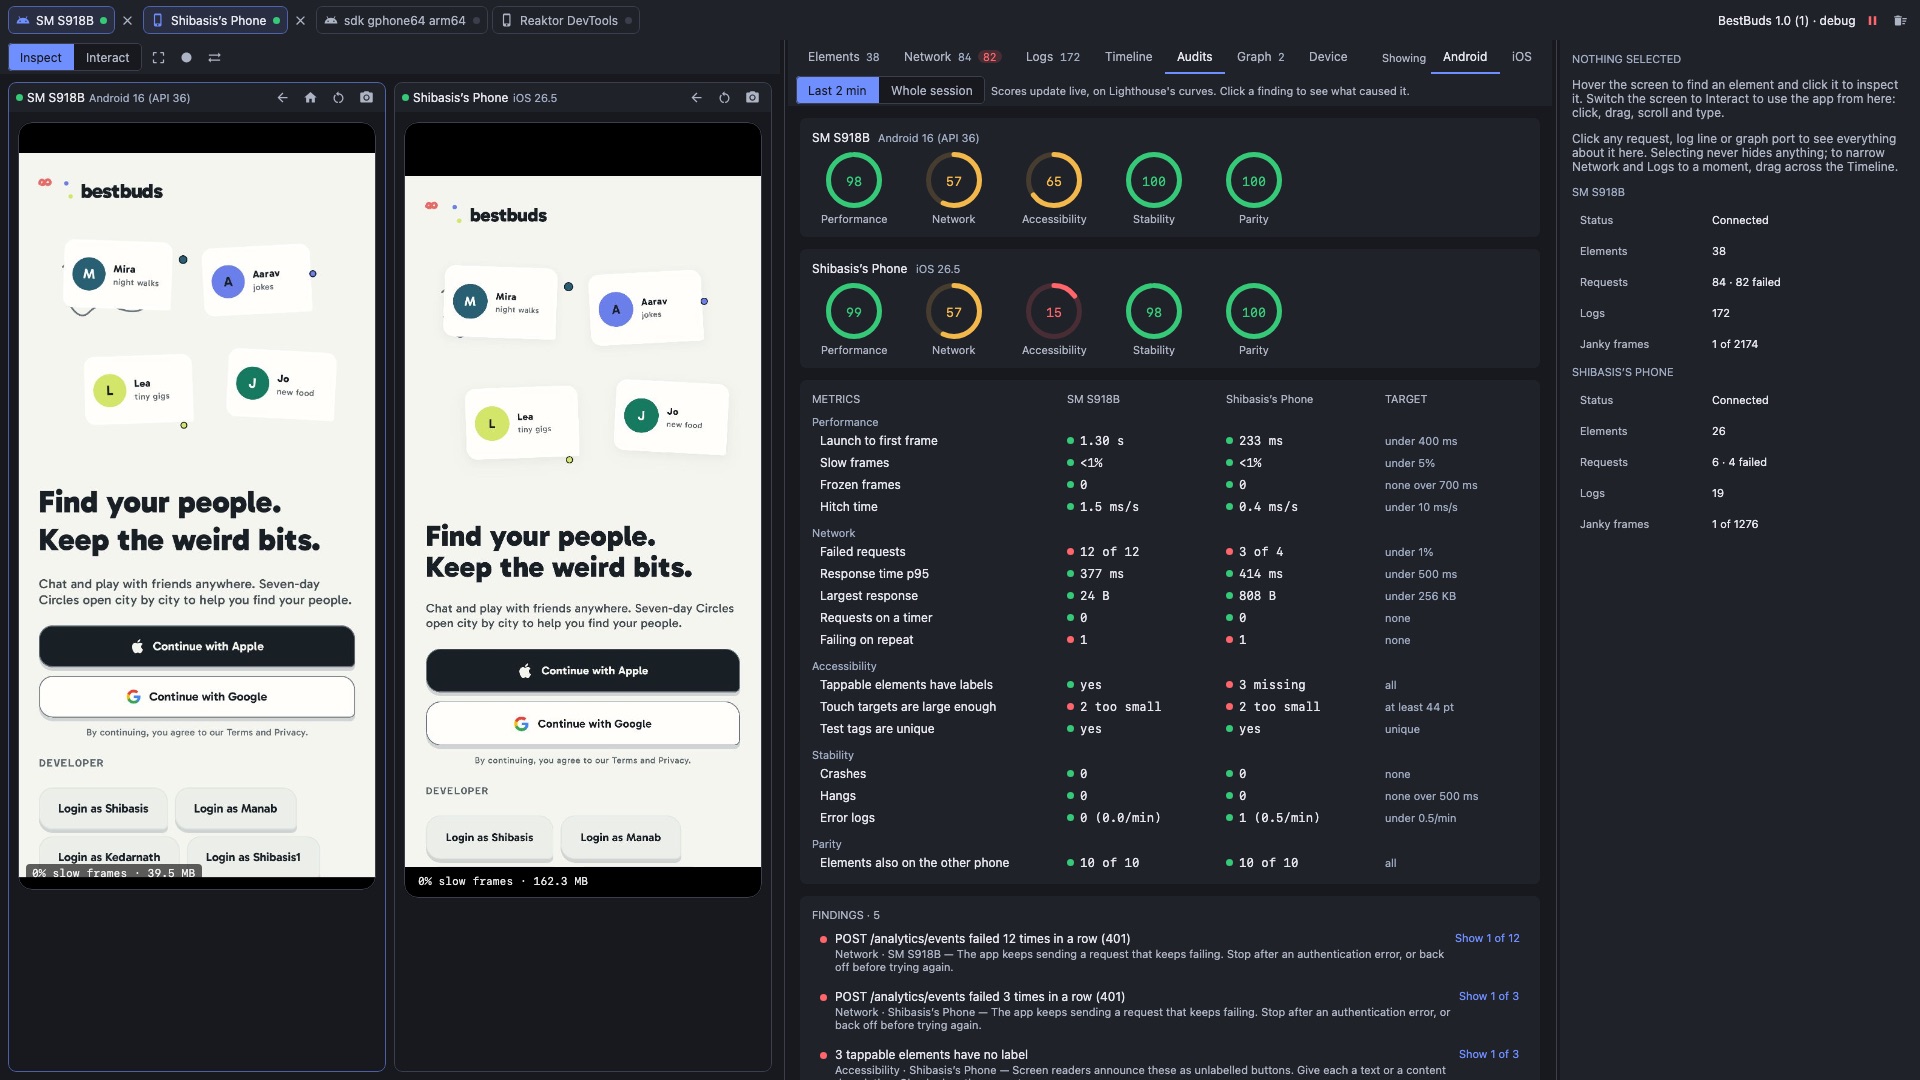Click the Android Network score 57 gauge
Viewport: 1920px width, 1080px height.
[954, 182]
